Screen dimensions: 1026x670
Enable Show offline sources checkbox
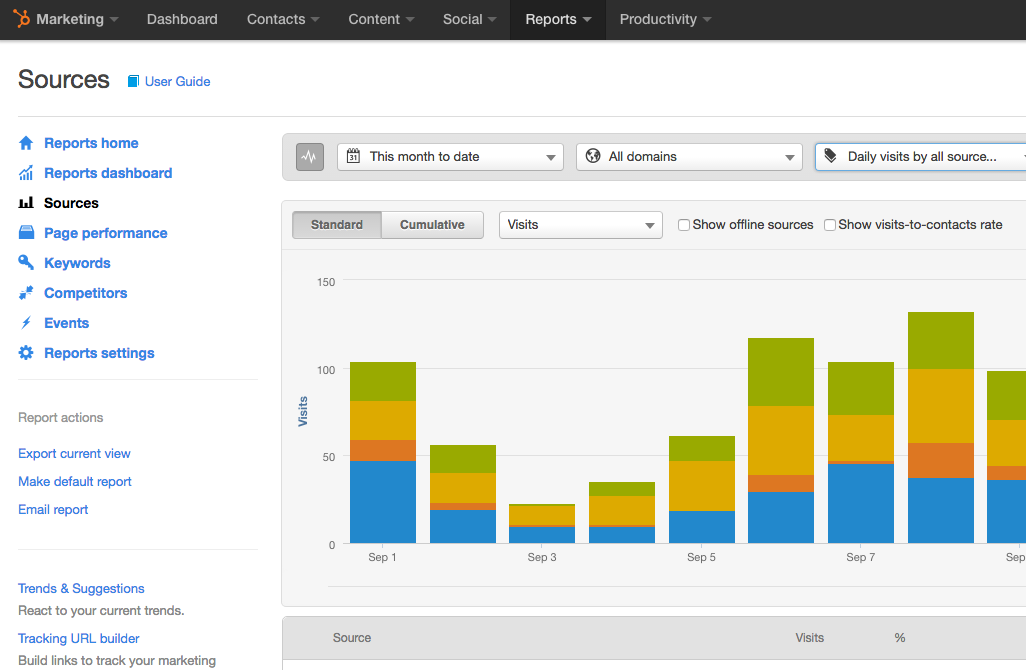[684, 225]
